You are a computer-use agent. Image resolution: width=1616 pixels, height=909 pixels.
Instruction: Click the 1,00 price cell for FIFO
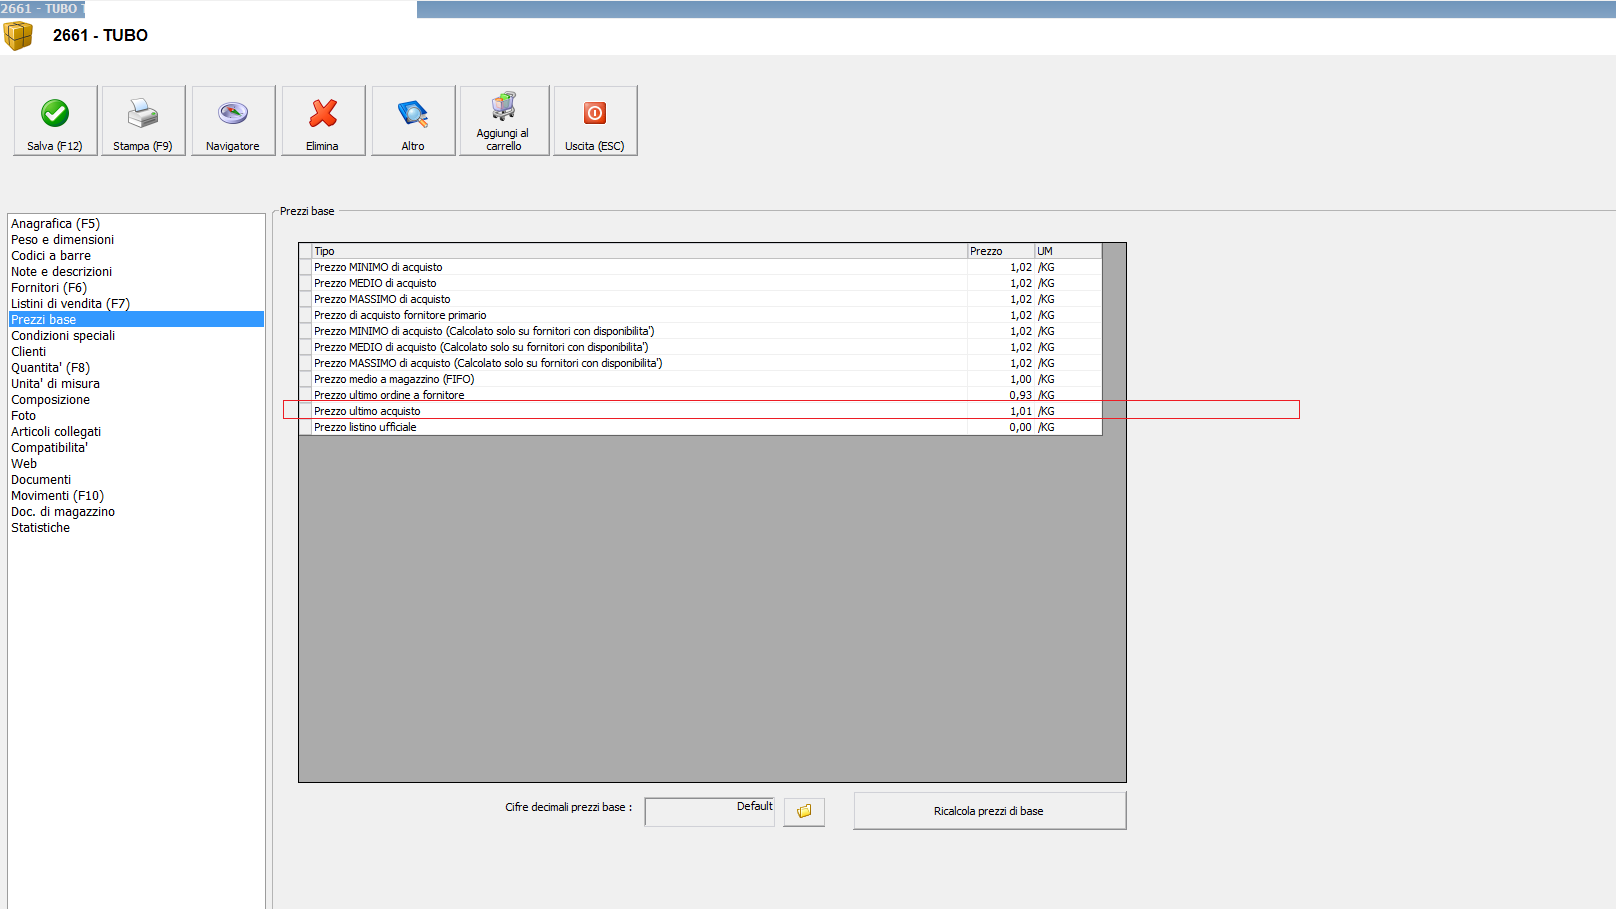[x=1001, y=379]
